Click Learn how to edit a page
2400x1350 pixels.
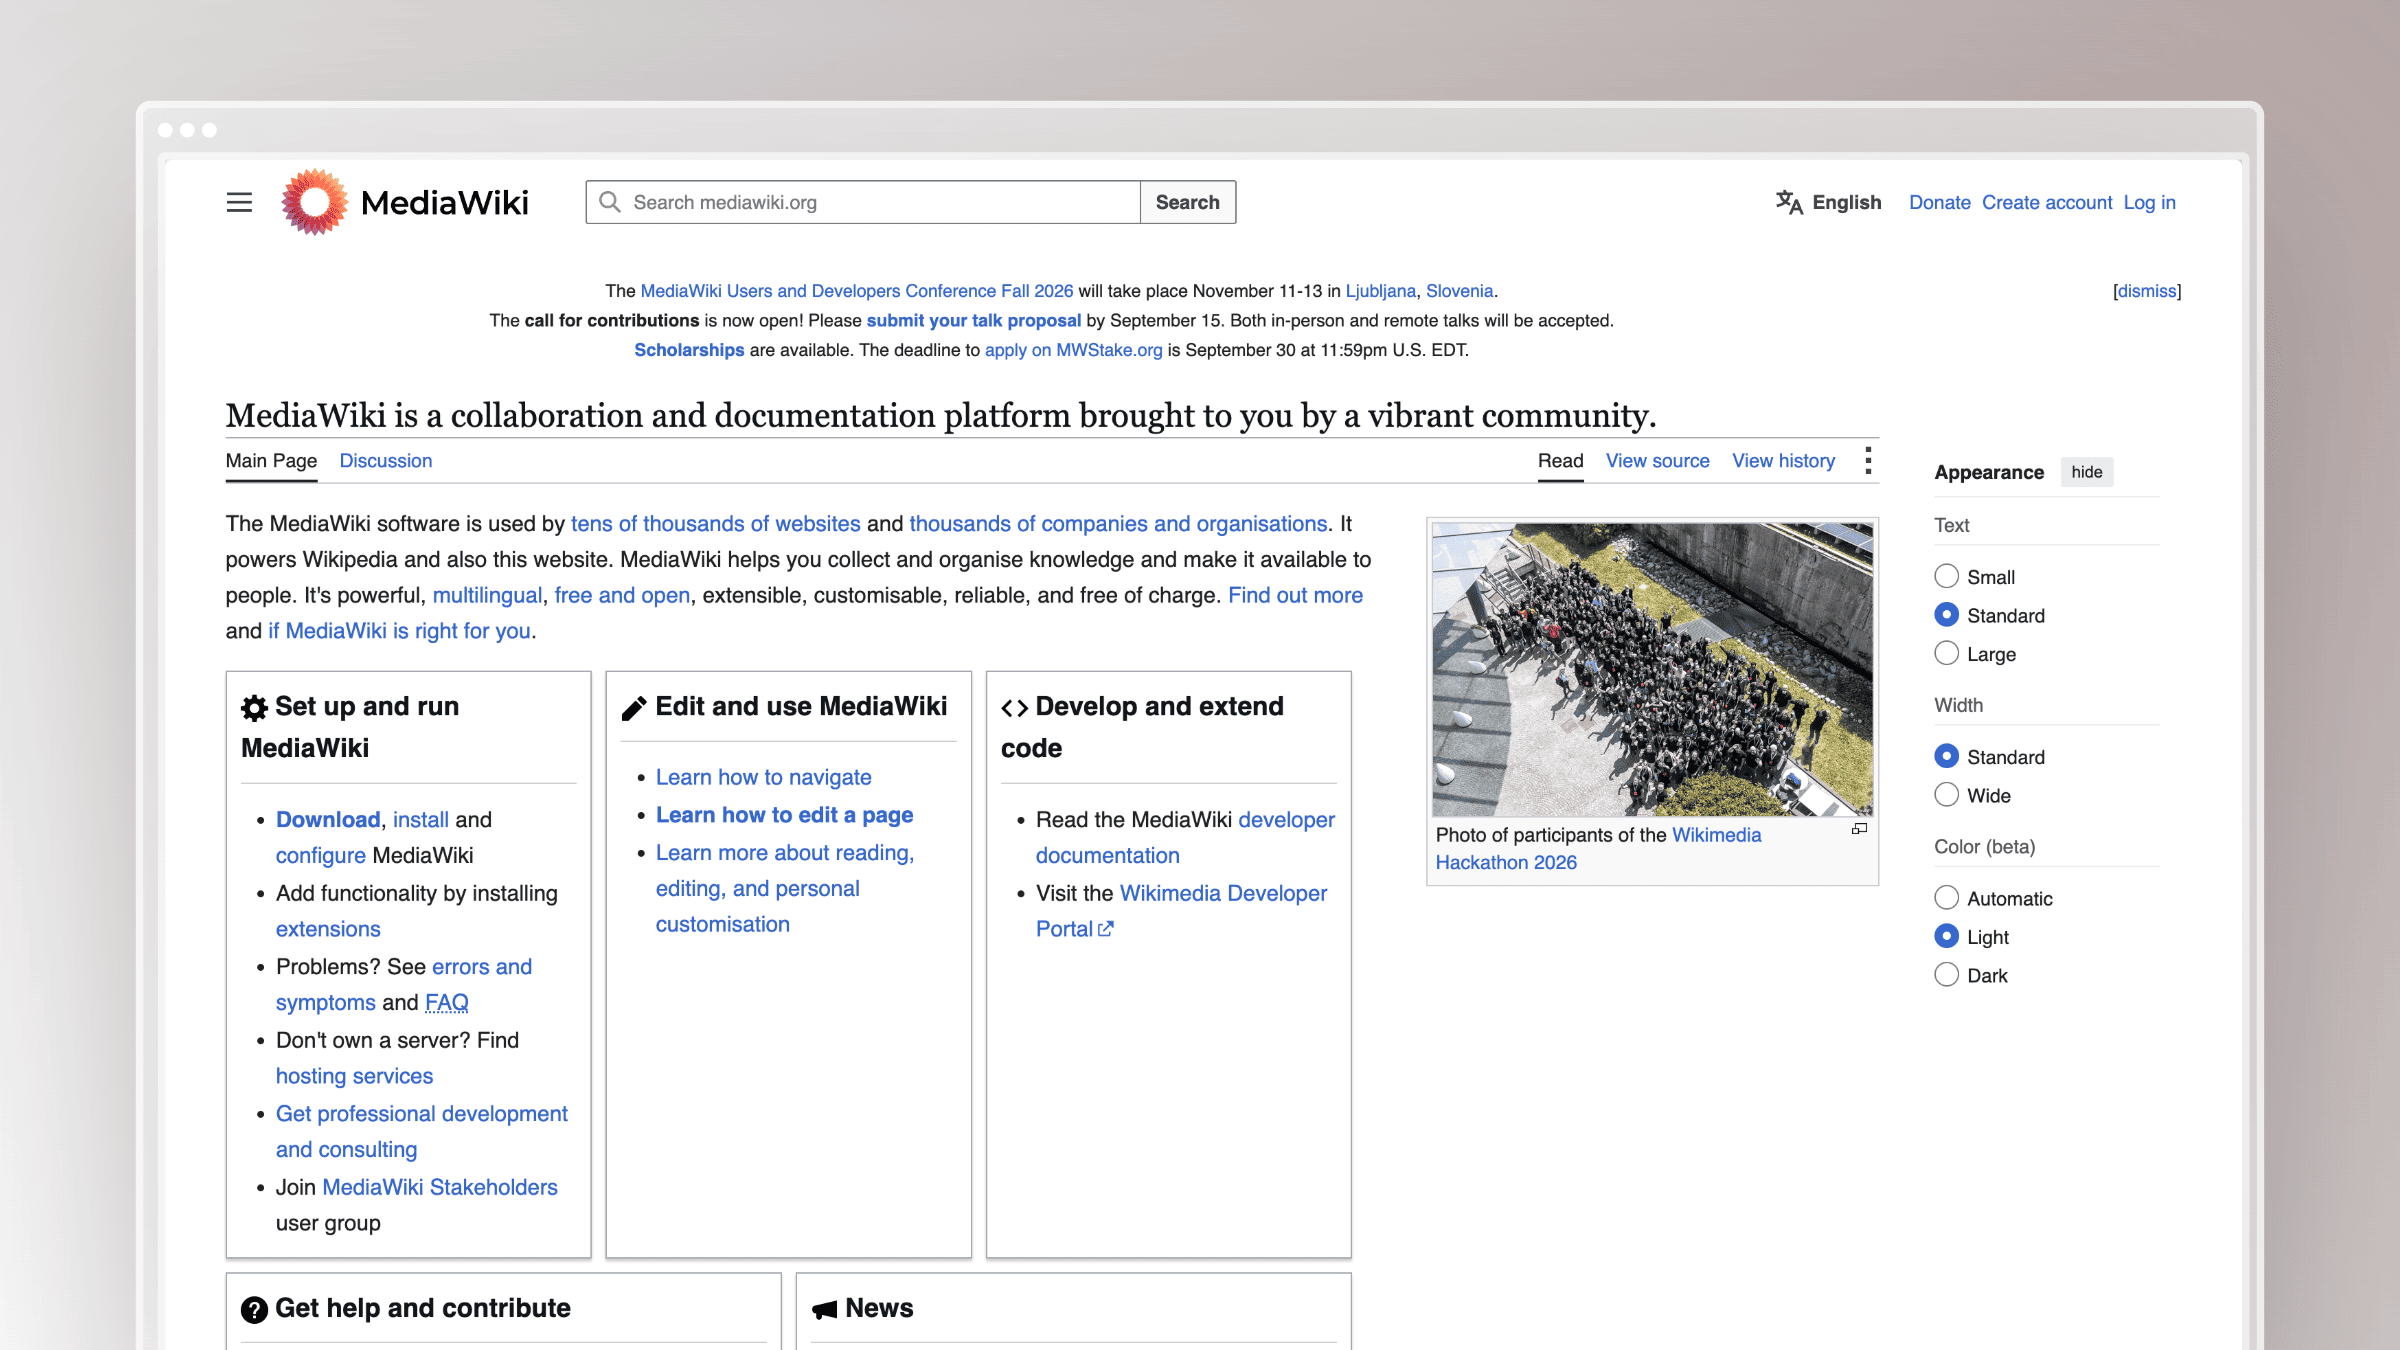[784, 816]
